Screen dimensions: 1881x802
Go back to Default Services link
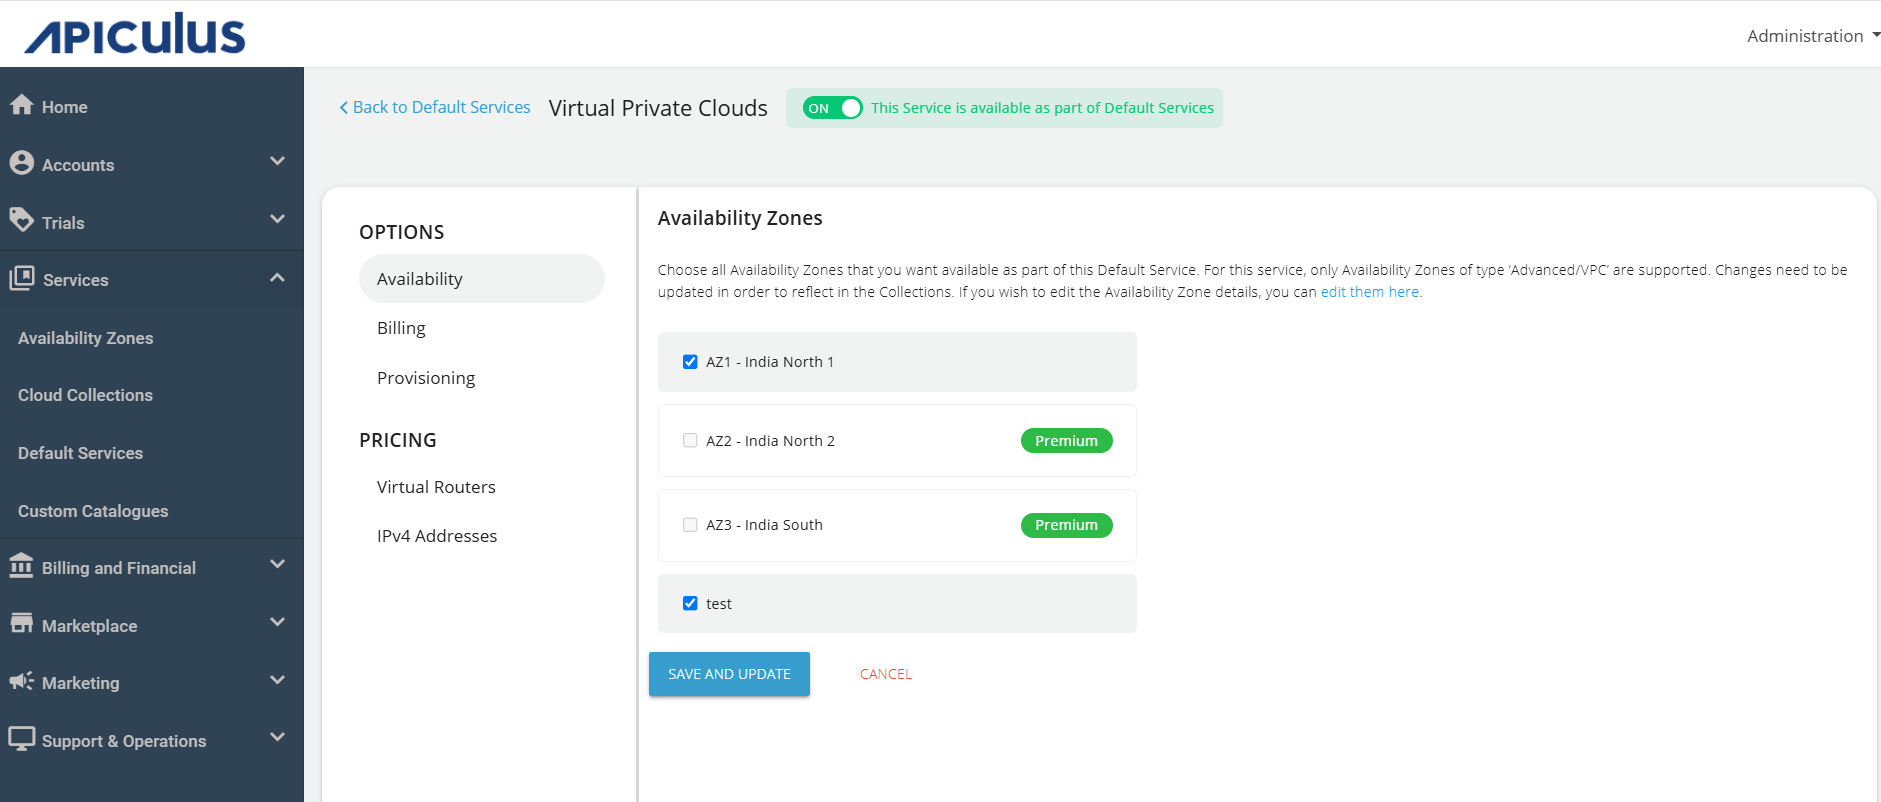[x=435, y=107]
